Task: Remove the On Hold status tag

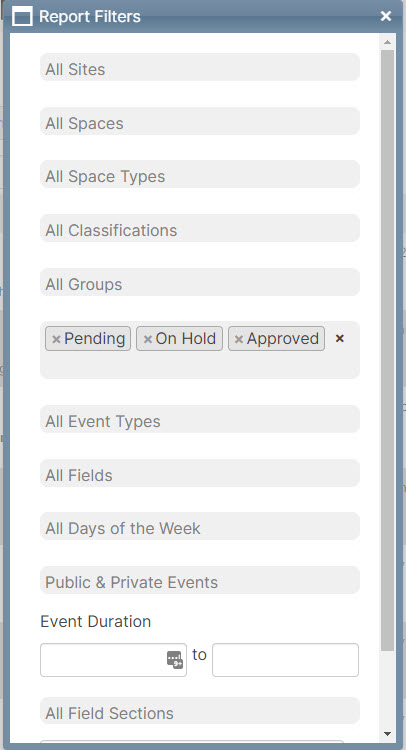Action: [x=148, y=339]
